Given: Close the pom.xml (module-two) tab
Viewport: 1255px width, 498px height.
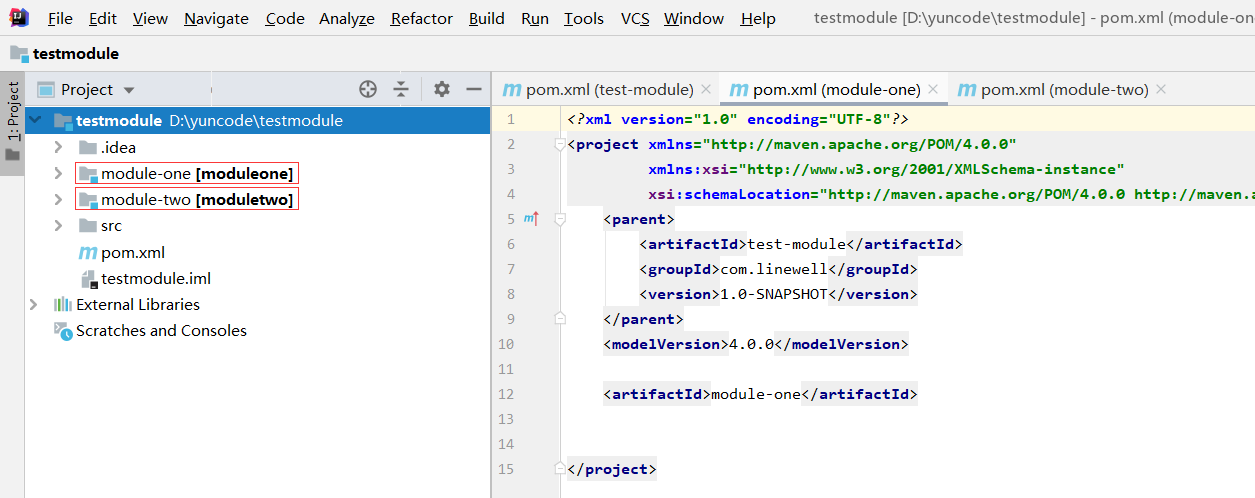Looking at the screenshot, I should coord(1160,89).
